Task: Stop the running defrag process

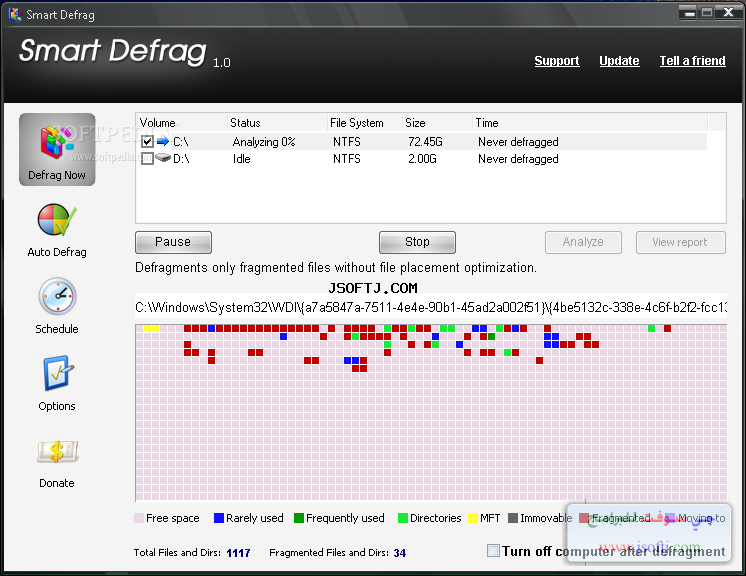Action: tap(417, 242)
